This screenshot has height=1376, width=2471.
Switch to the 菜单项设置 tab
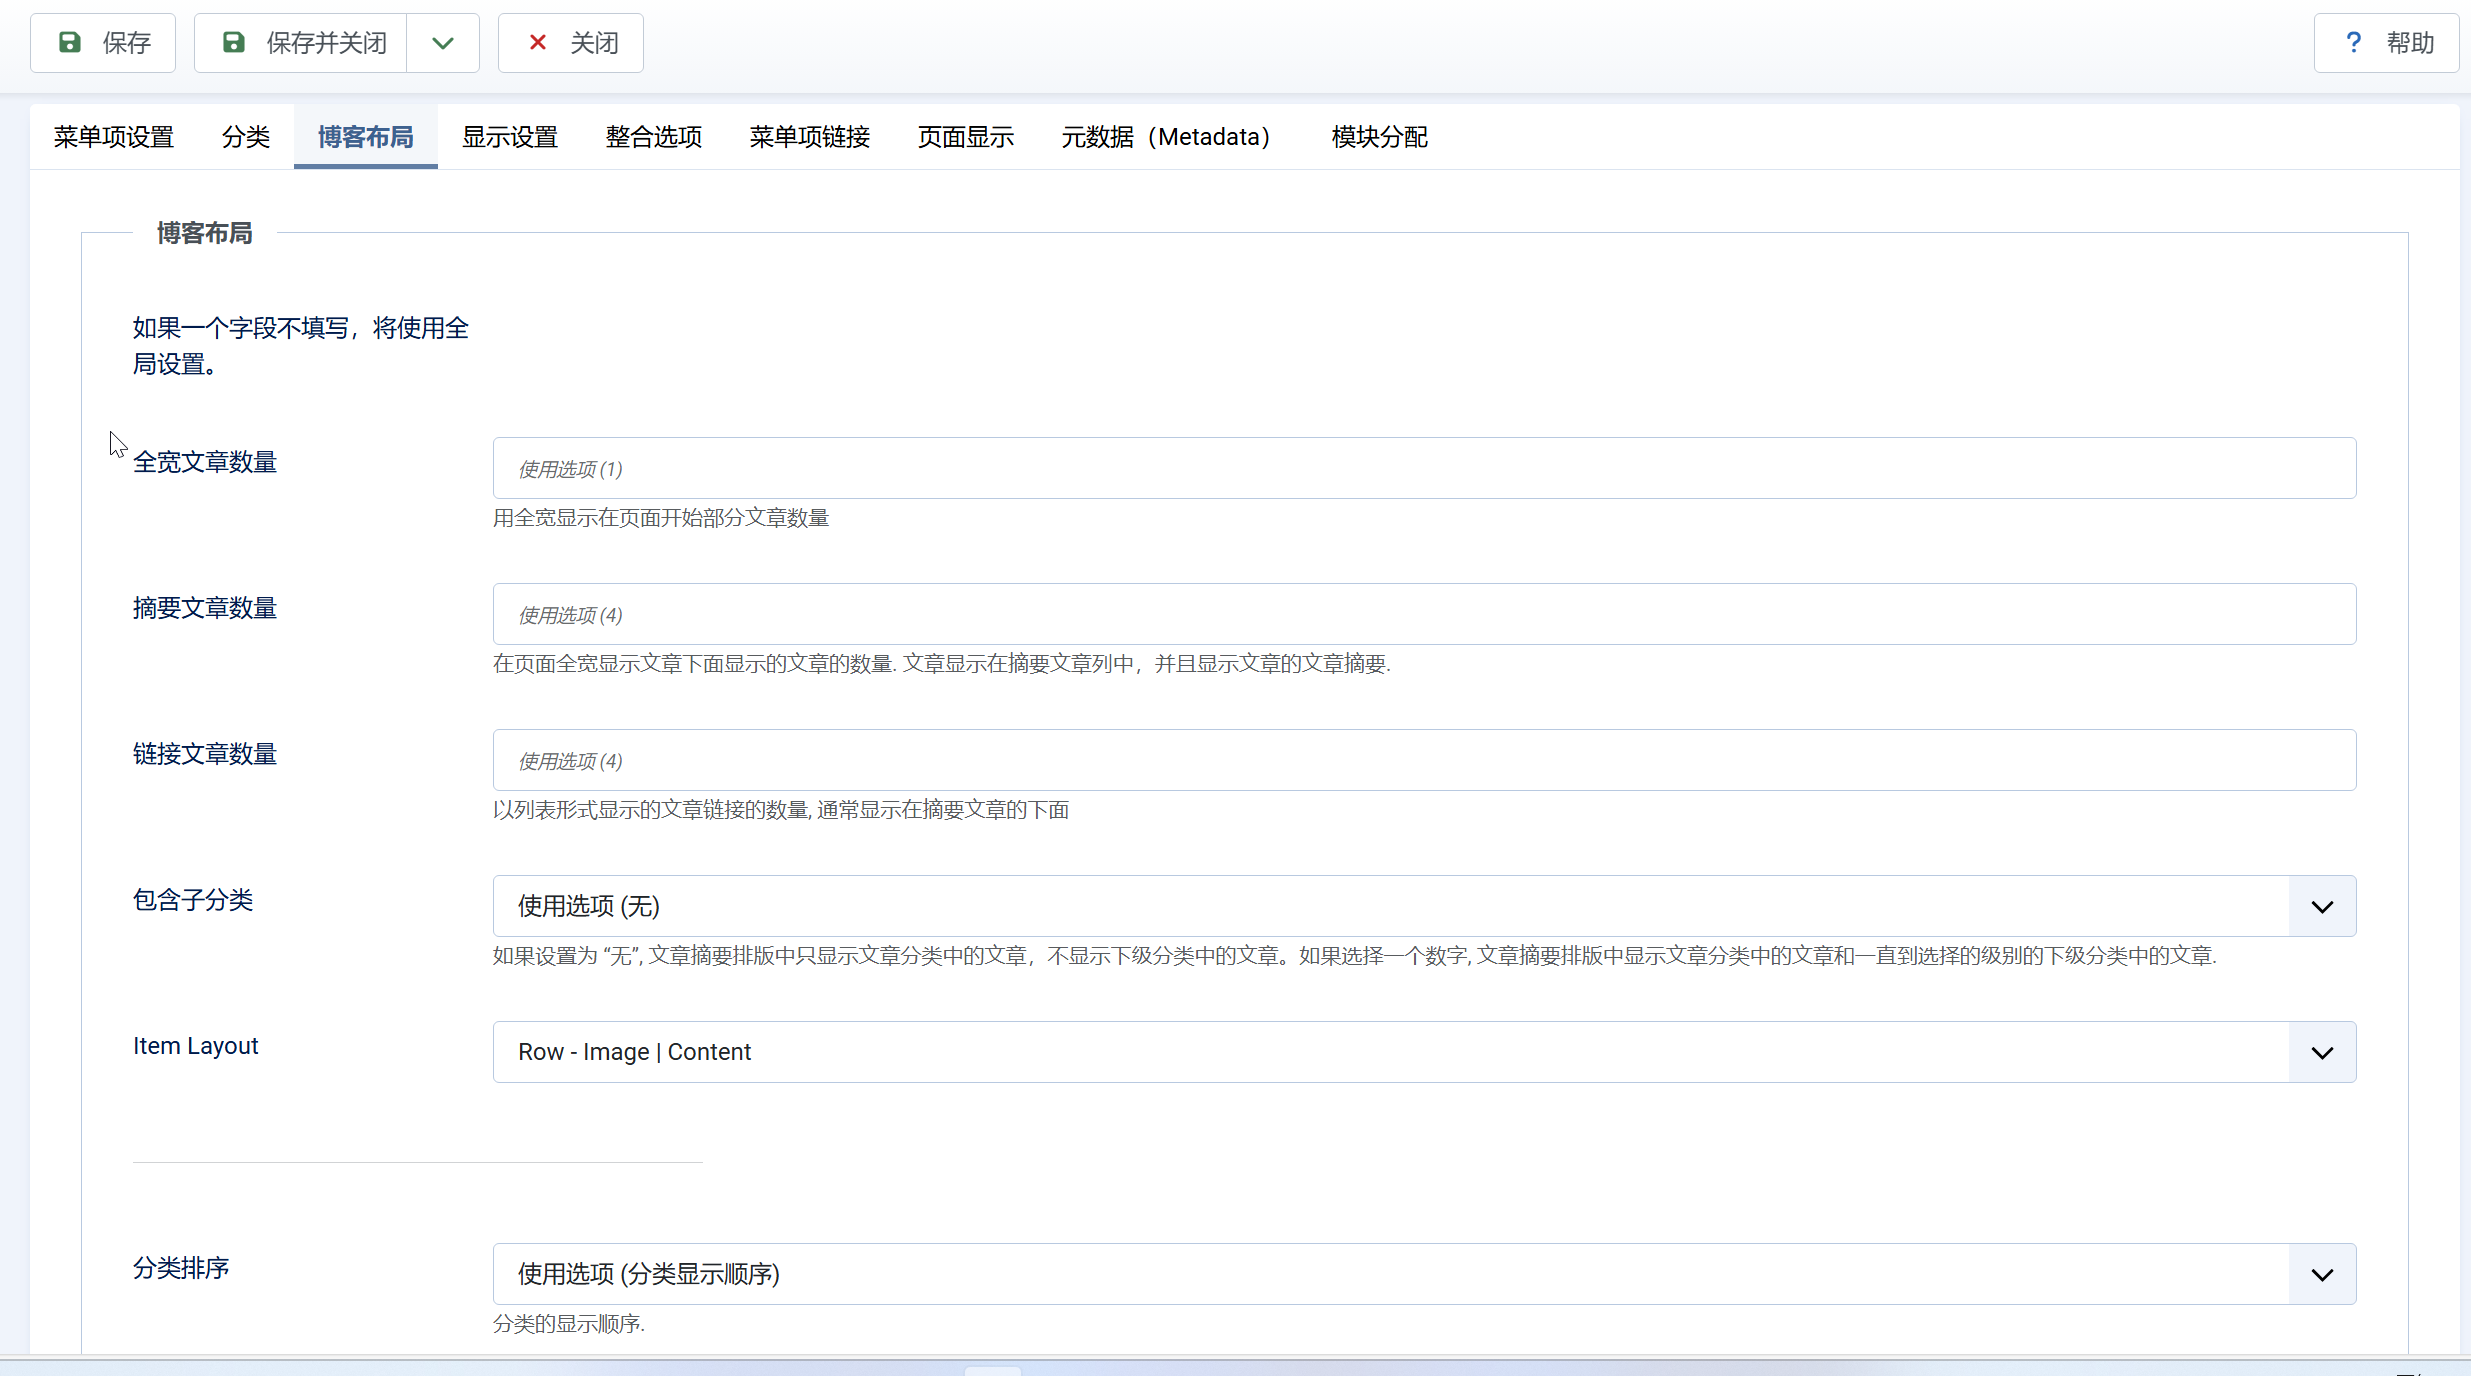coord(114,137)
